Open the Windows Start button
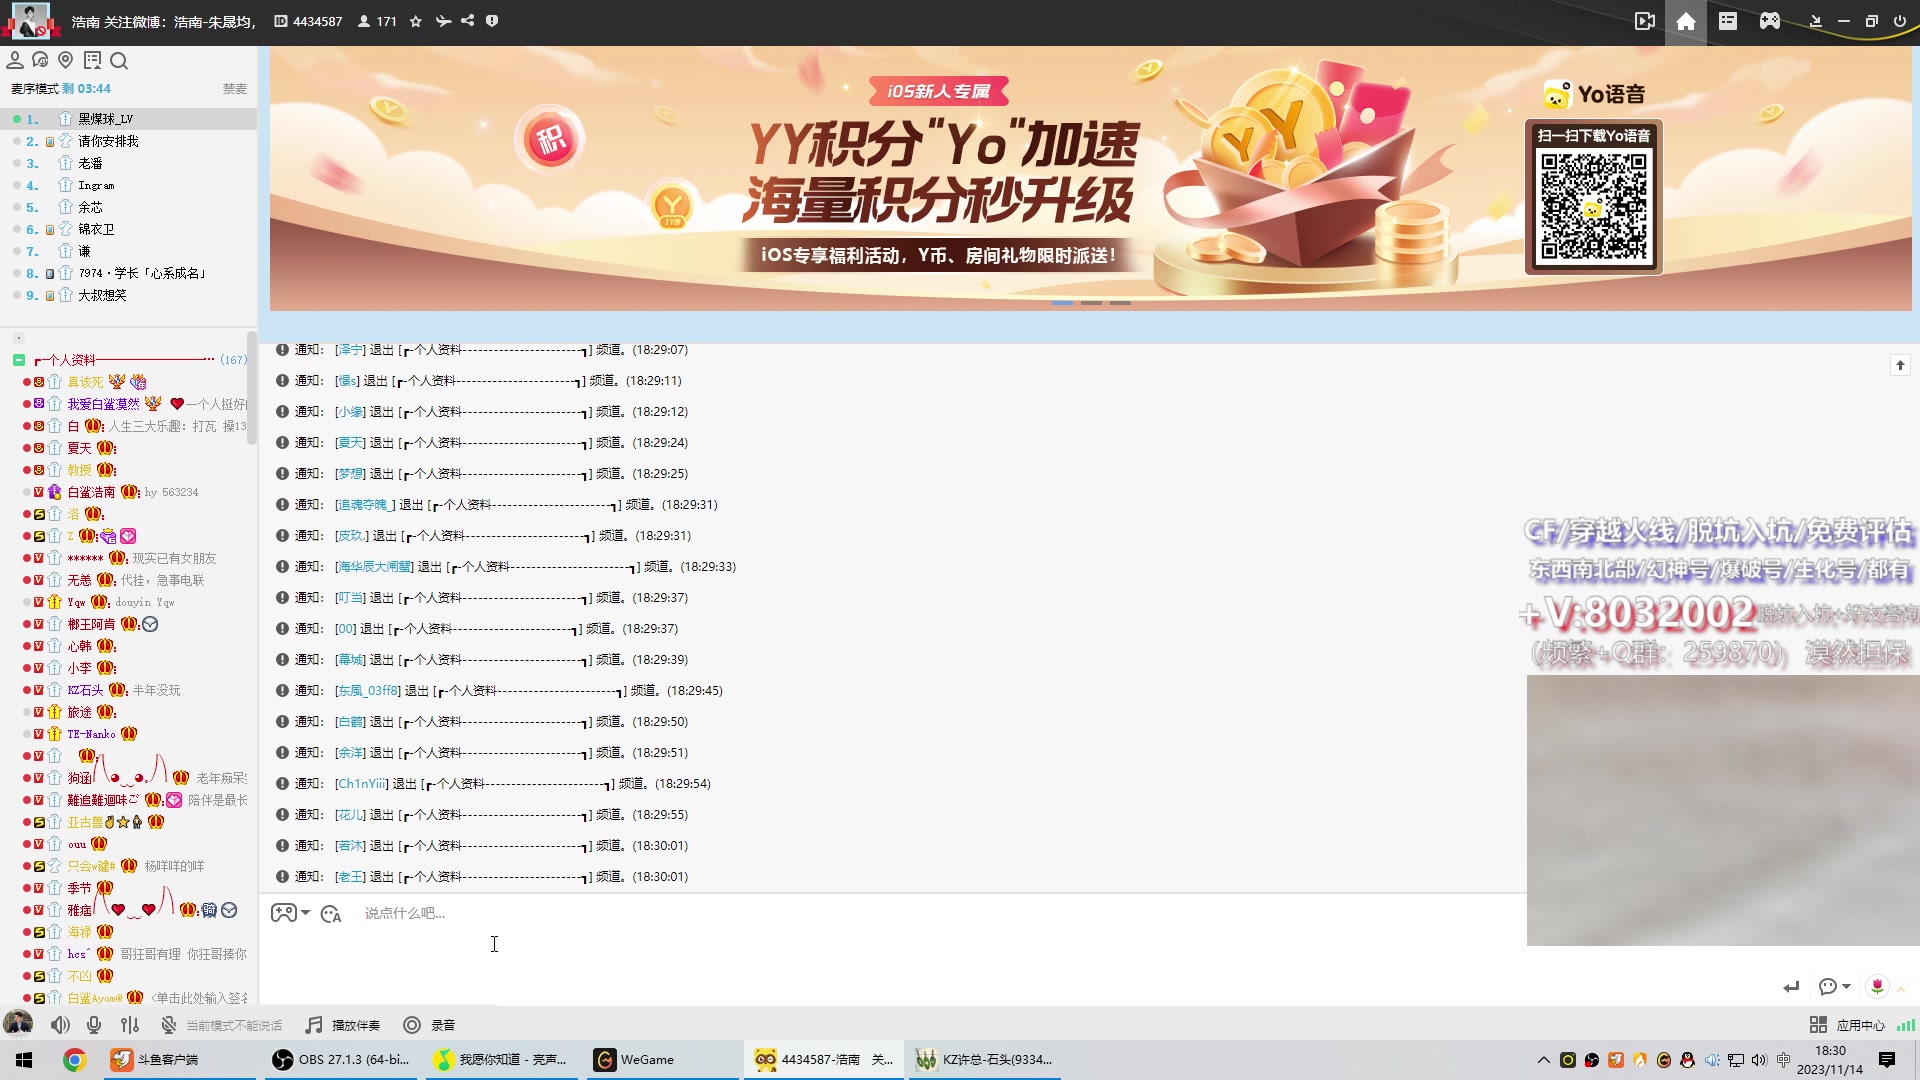 (x=24, y=1060)
